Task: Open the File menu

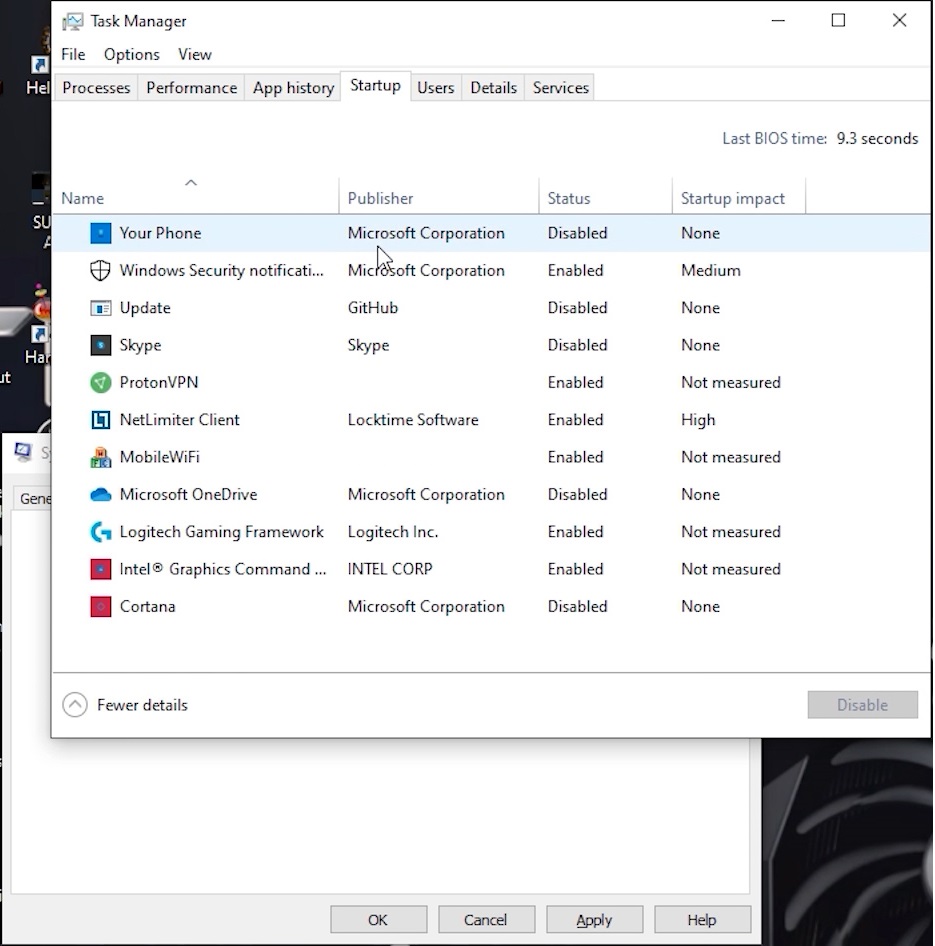Action: pos(73,54)
